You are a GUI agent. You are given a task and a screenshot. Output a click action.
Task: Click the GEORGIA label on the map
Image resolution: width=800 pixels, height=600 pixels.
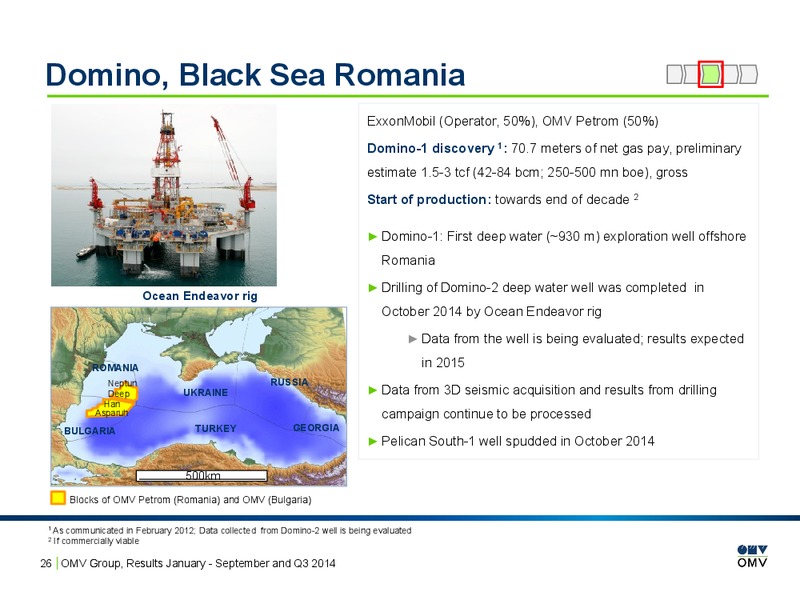316,428
